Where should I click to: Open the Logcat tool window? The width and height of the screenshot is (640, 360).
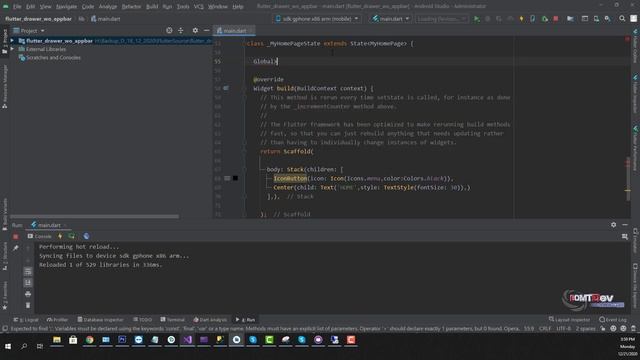26,320
